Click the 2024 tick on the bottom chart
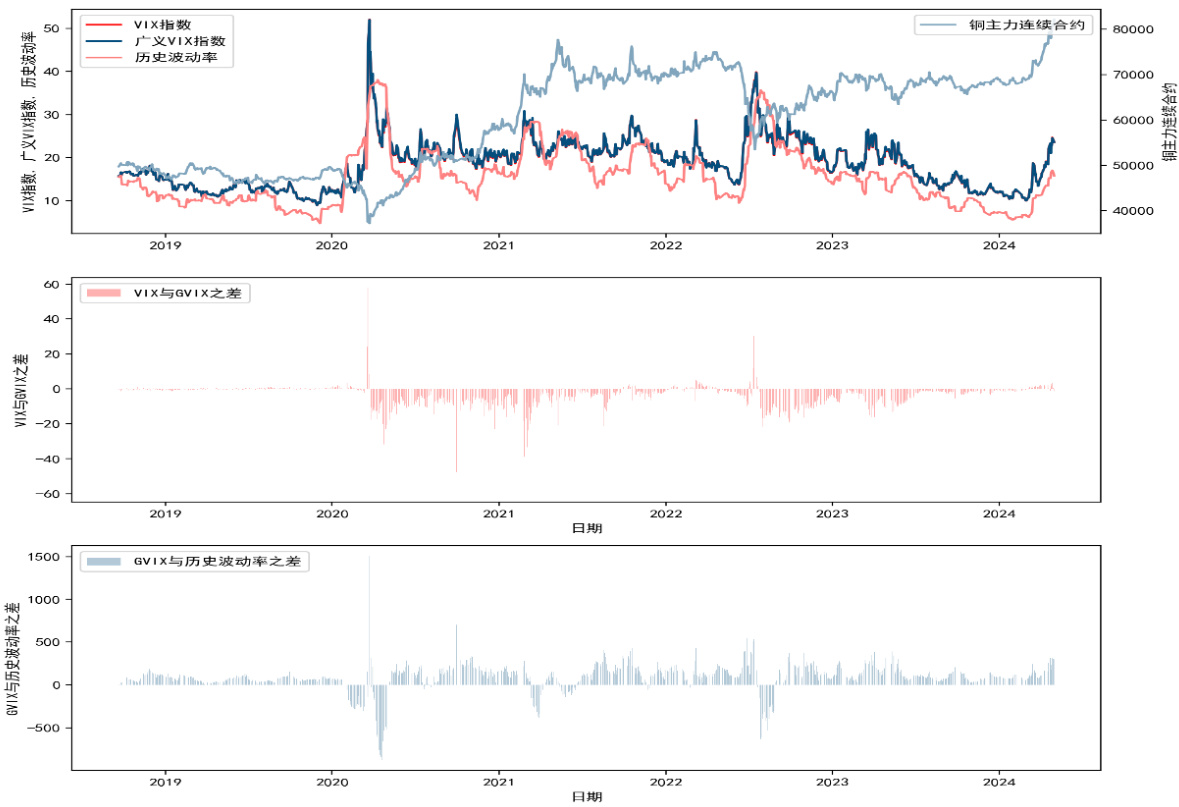Screen dimensions: 1179x807 [1000, 782]
